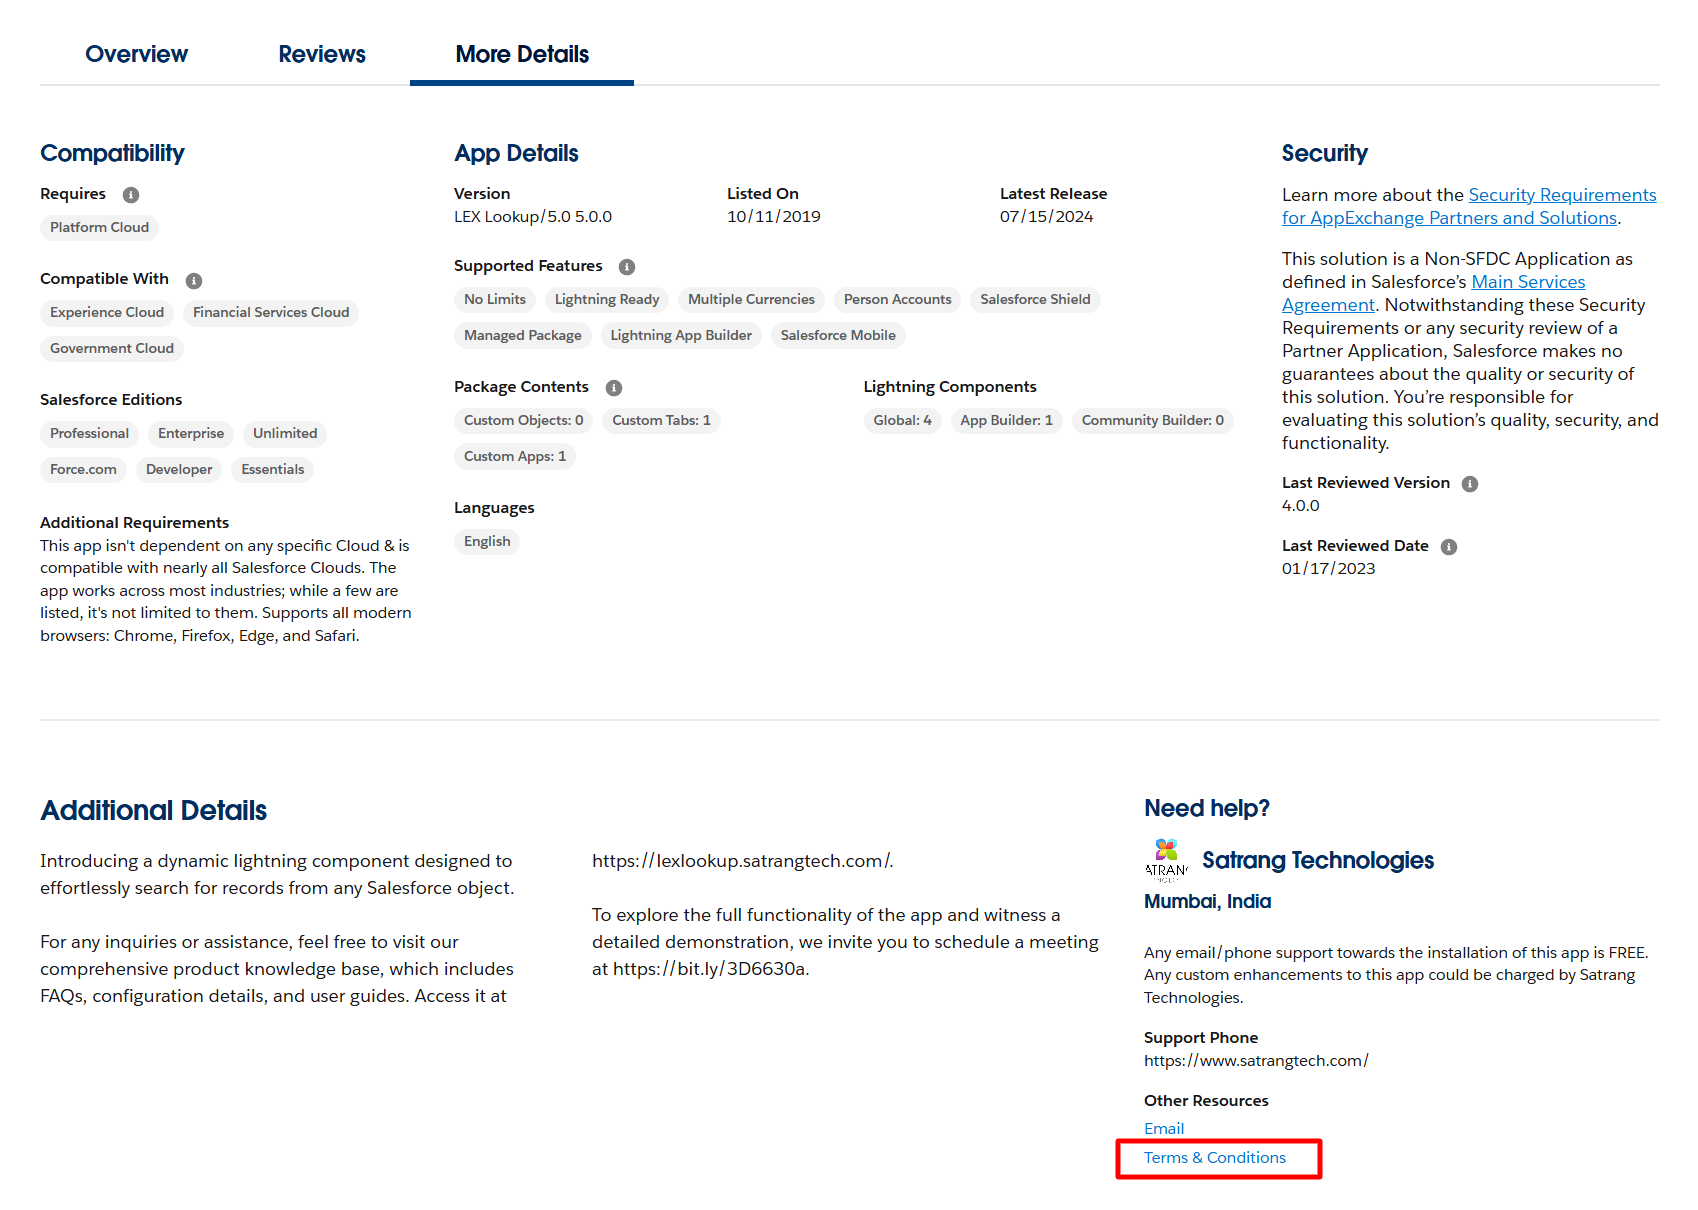Click the Need help? heading
This screenshot has height=1210, width=1698.
pyautogui.click(x=1207, y=808)
